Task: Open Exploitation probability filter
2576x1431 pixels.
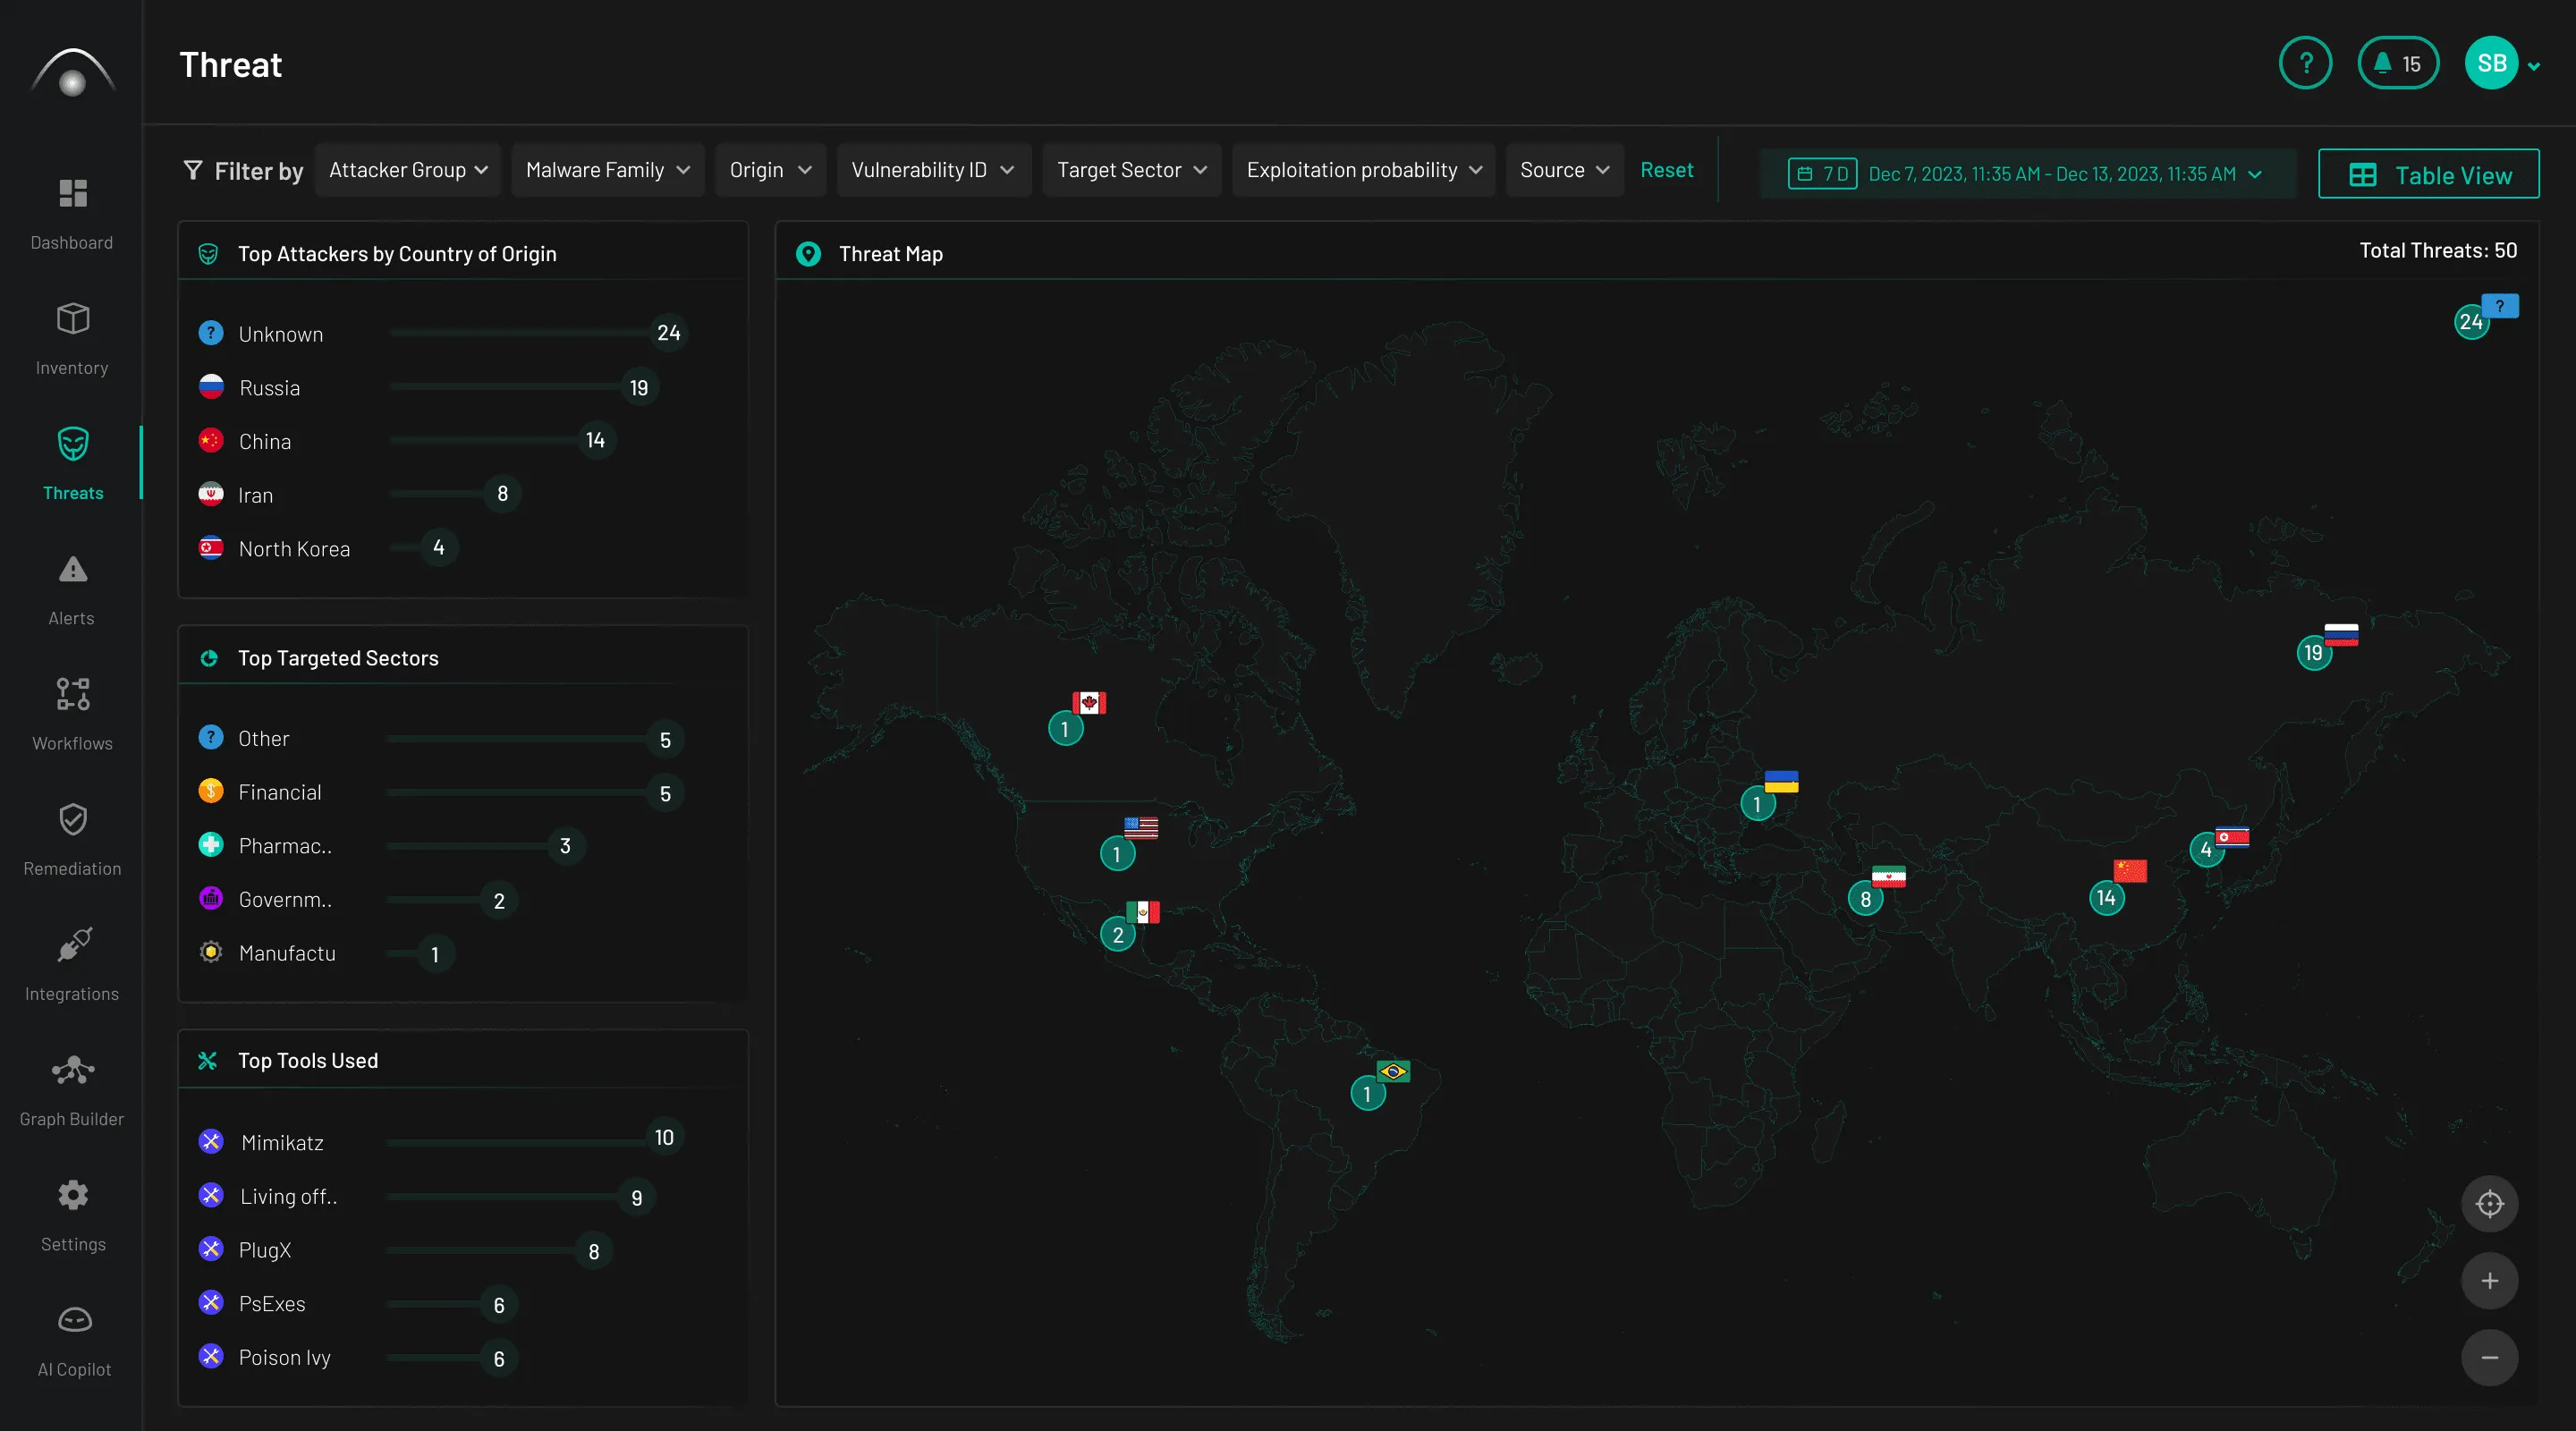Action: [1364, 170]
